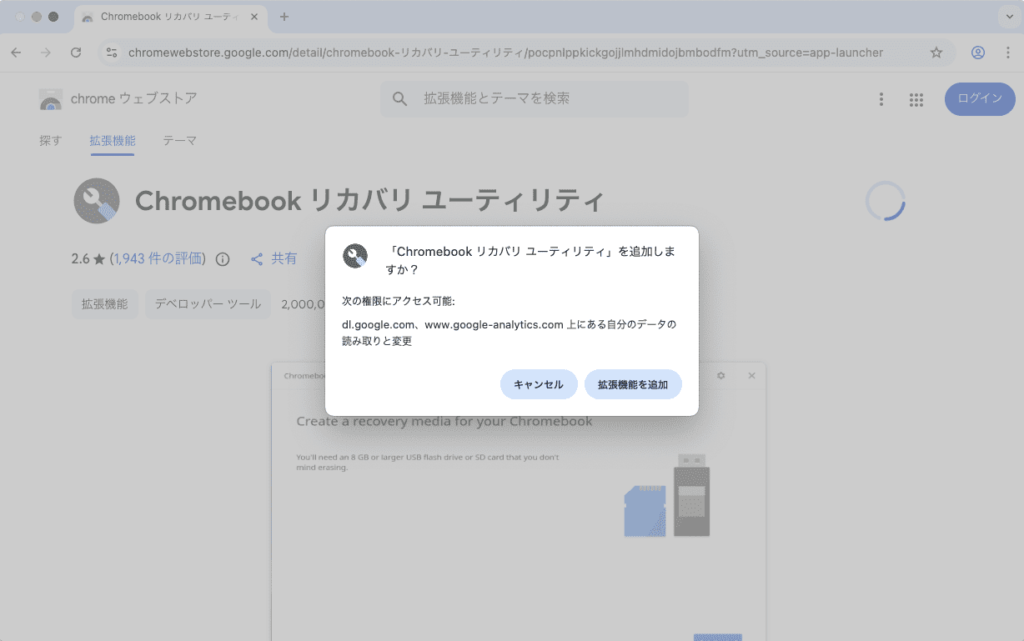Close the Chromebook リカバリ tab
1024x641 pixels.
coord(254,17)
